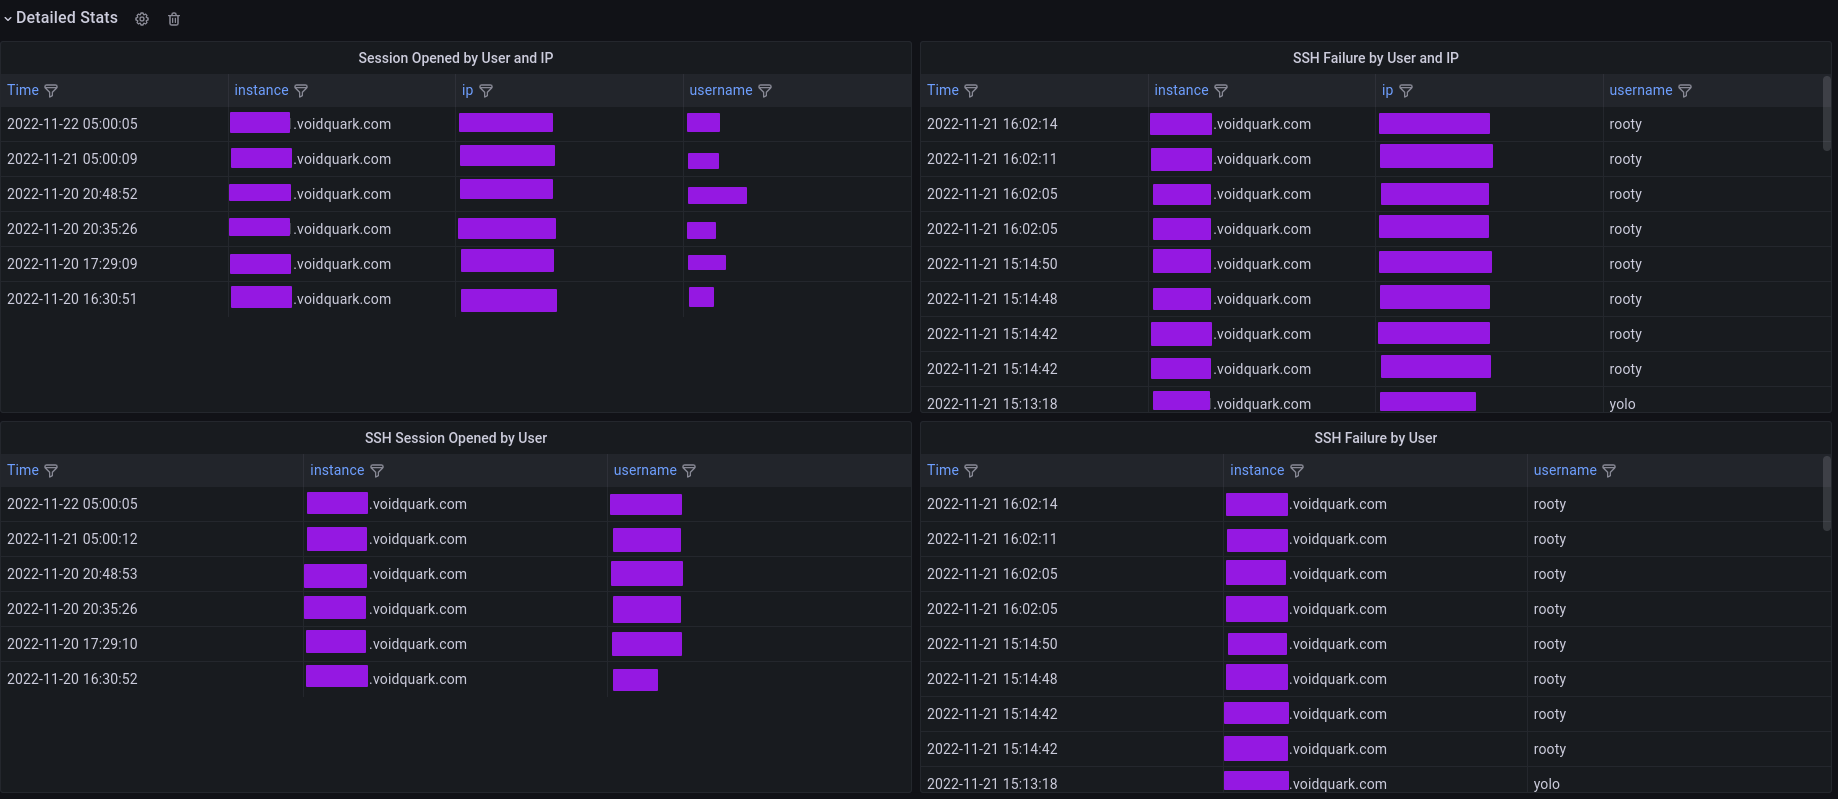
Task: Delete the Detailed Stats row via trash icon
Action: click(x=174, y=19)
